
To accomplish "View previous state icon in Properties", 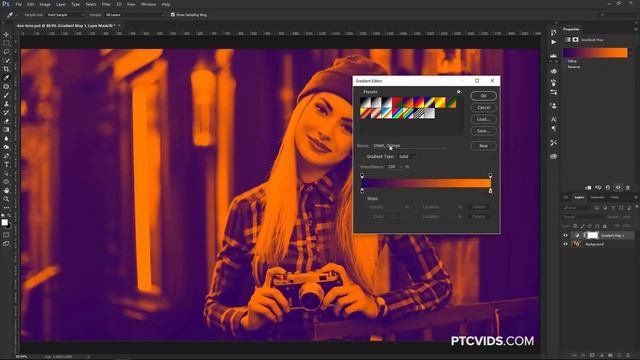I will pyautogui.click(x=598, y=187).
